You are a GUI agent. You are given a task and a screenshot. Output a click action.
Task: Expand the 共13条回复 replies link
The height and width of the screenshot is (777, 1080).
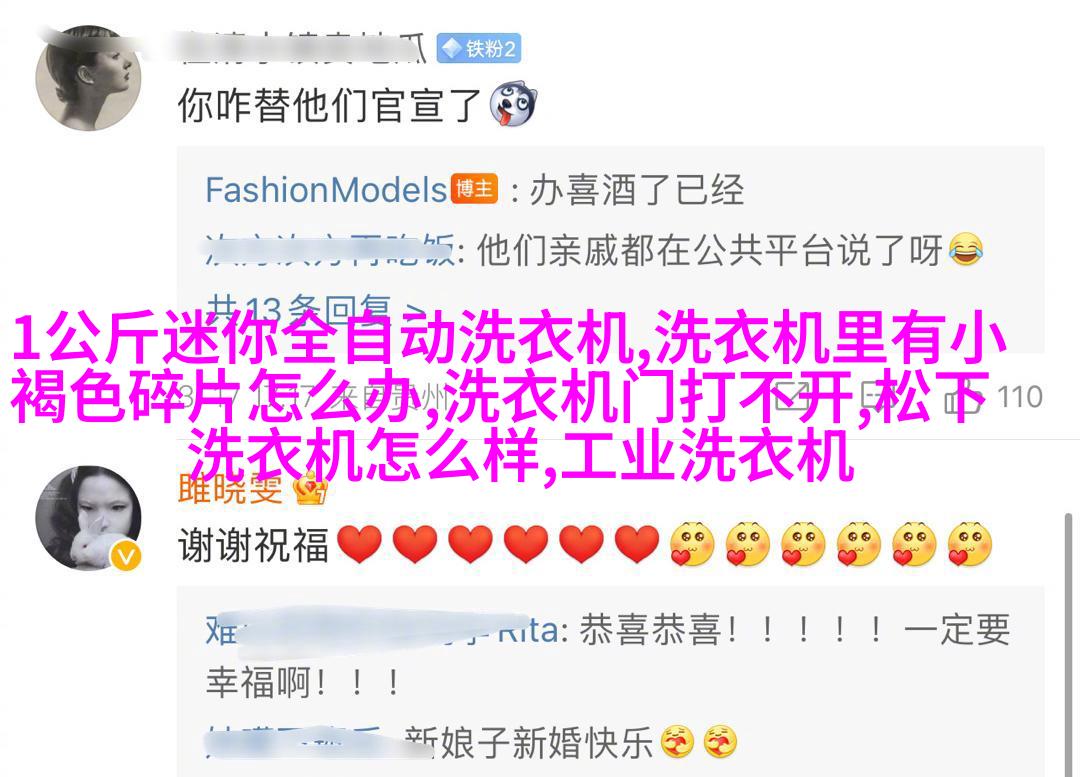tap(315, 311)
